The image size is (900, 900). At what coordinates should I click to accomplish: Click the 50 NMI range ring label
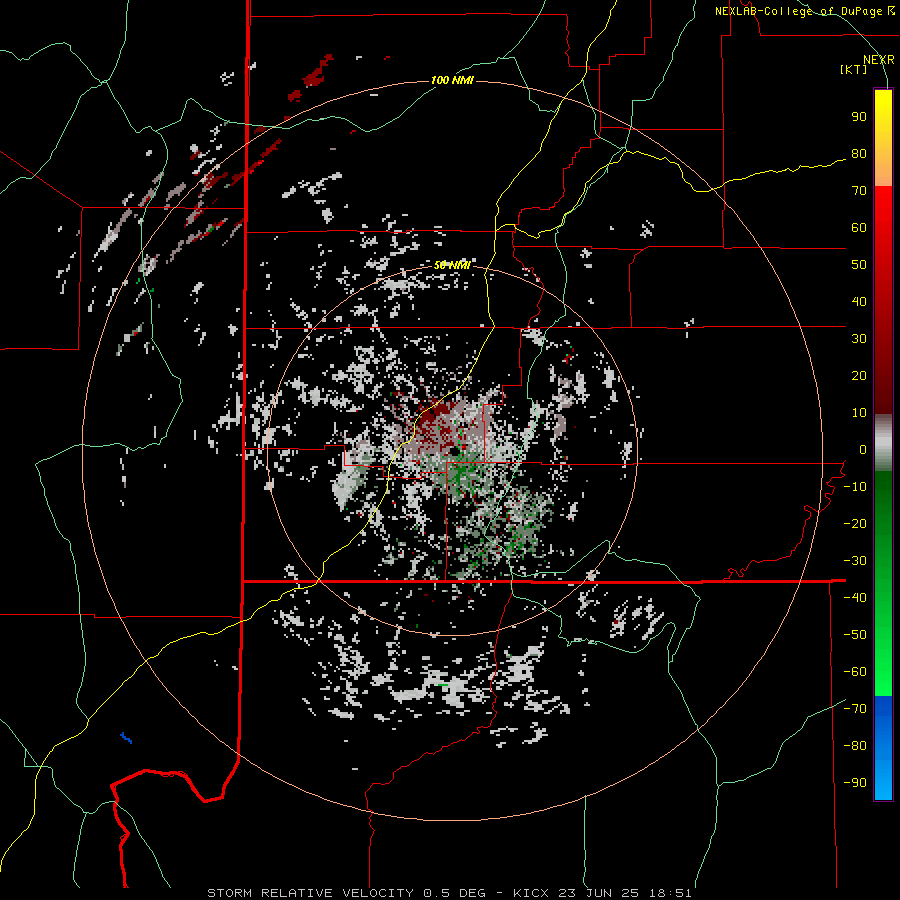click(452, 265)
